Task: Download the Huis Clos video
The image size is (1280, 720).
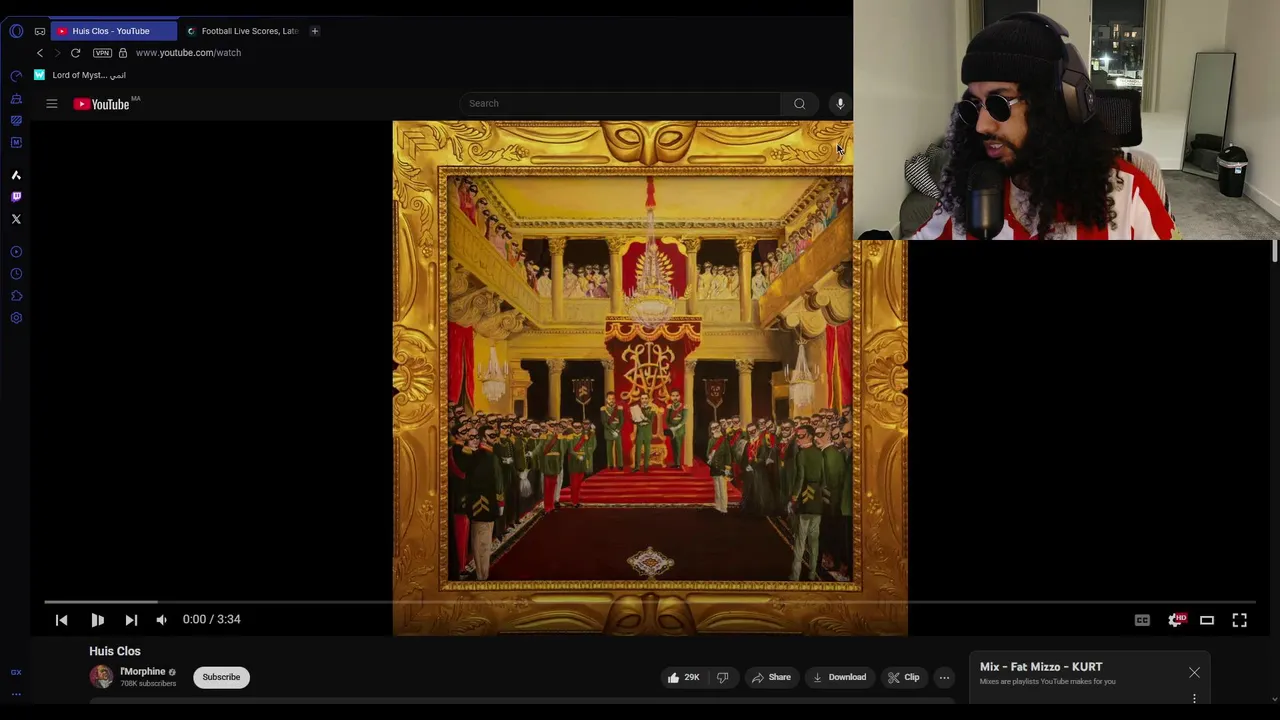Action: click(839, 677)
